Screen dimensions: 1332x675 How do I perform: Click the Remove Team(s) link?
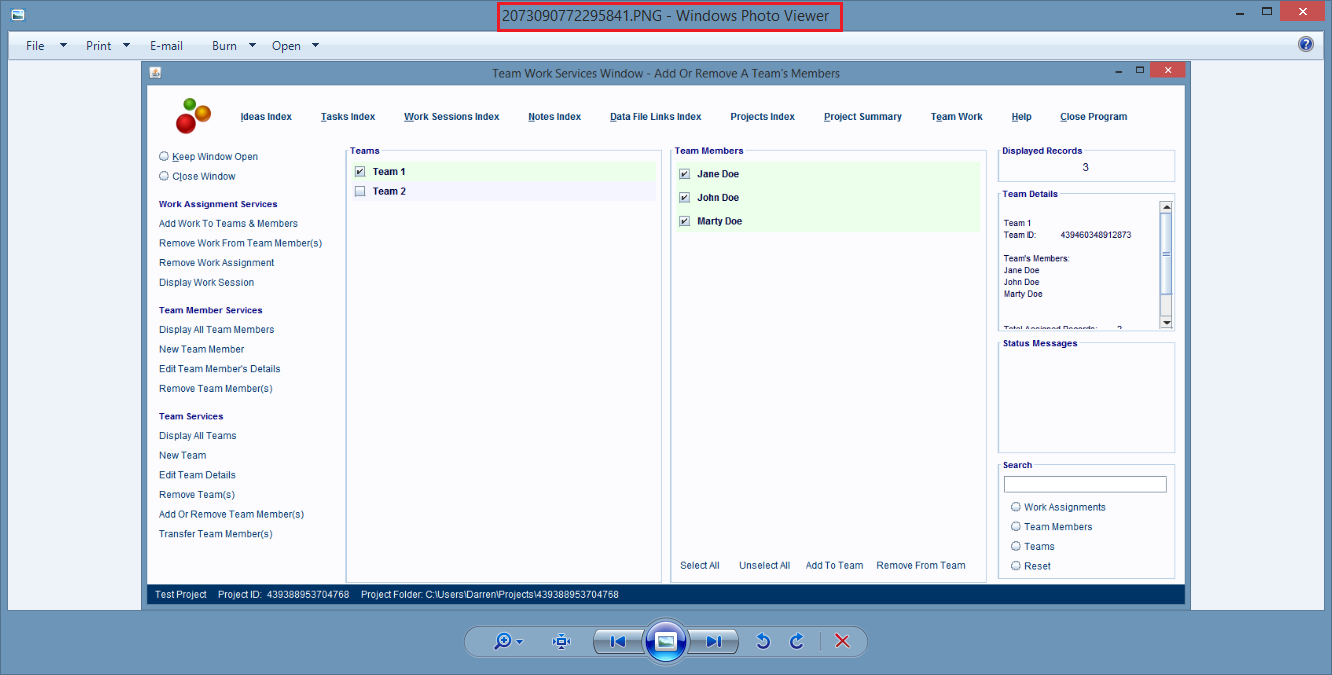[197, 495]
